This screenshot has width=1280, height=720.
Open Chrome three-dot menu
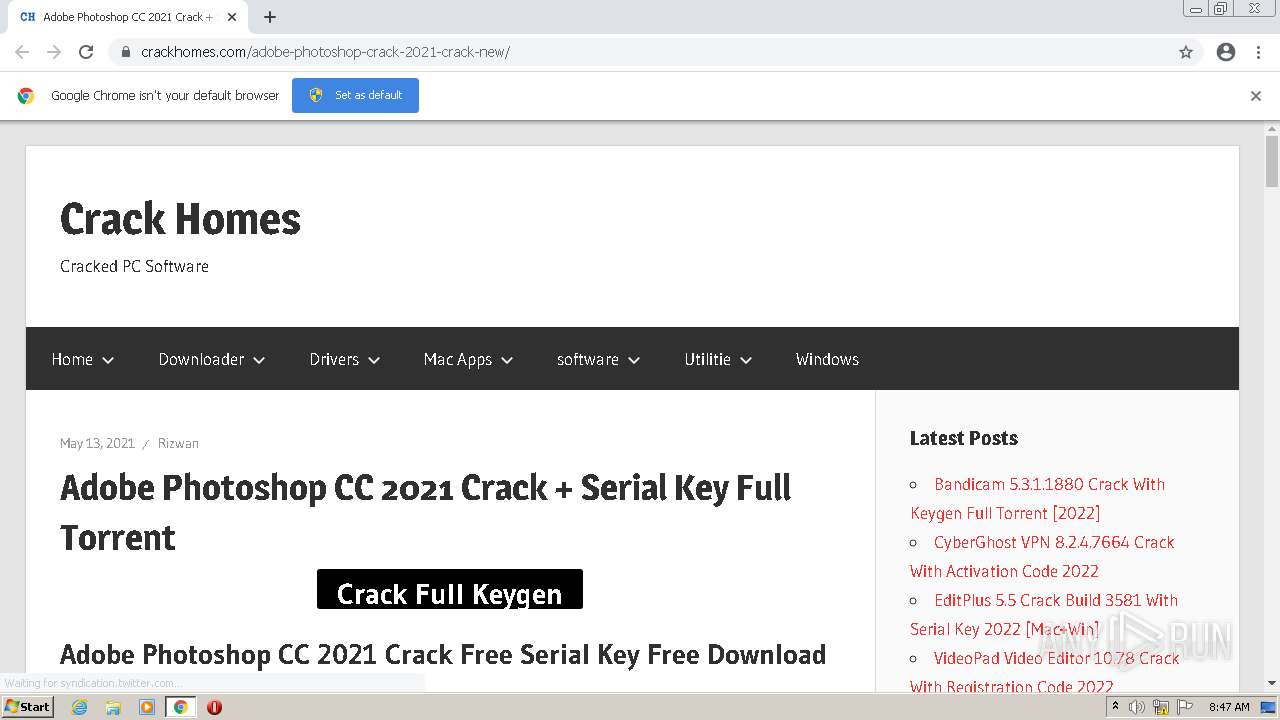pos(1258,52)
